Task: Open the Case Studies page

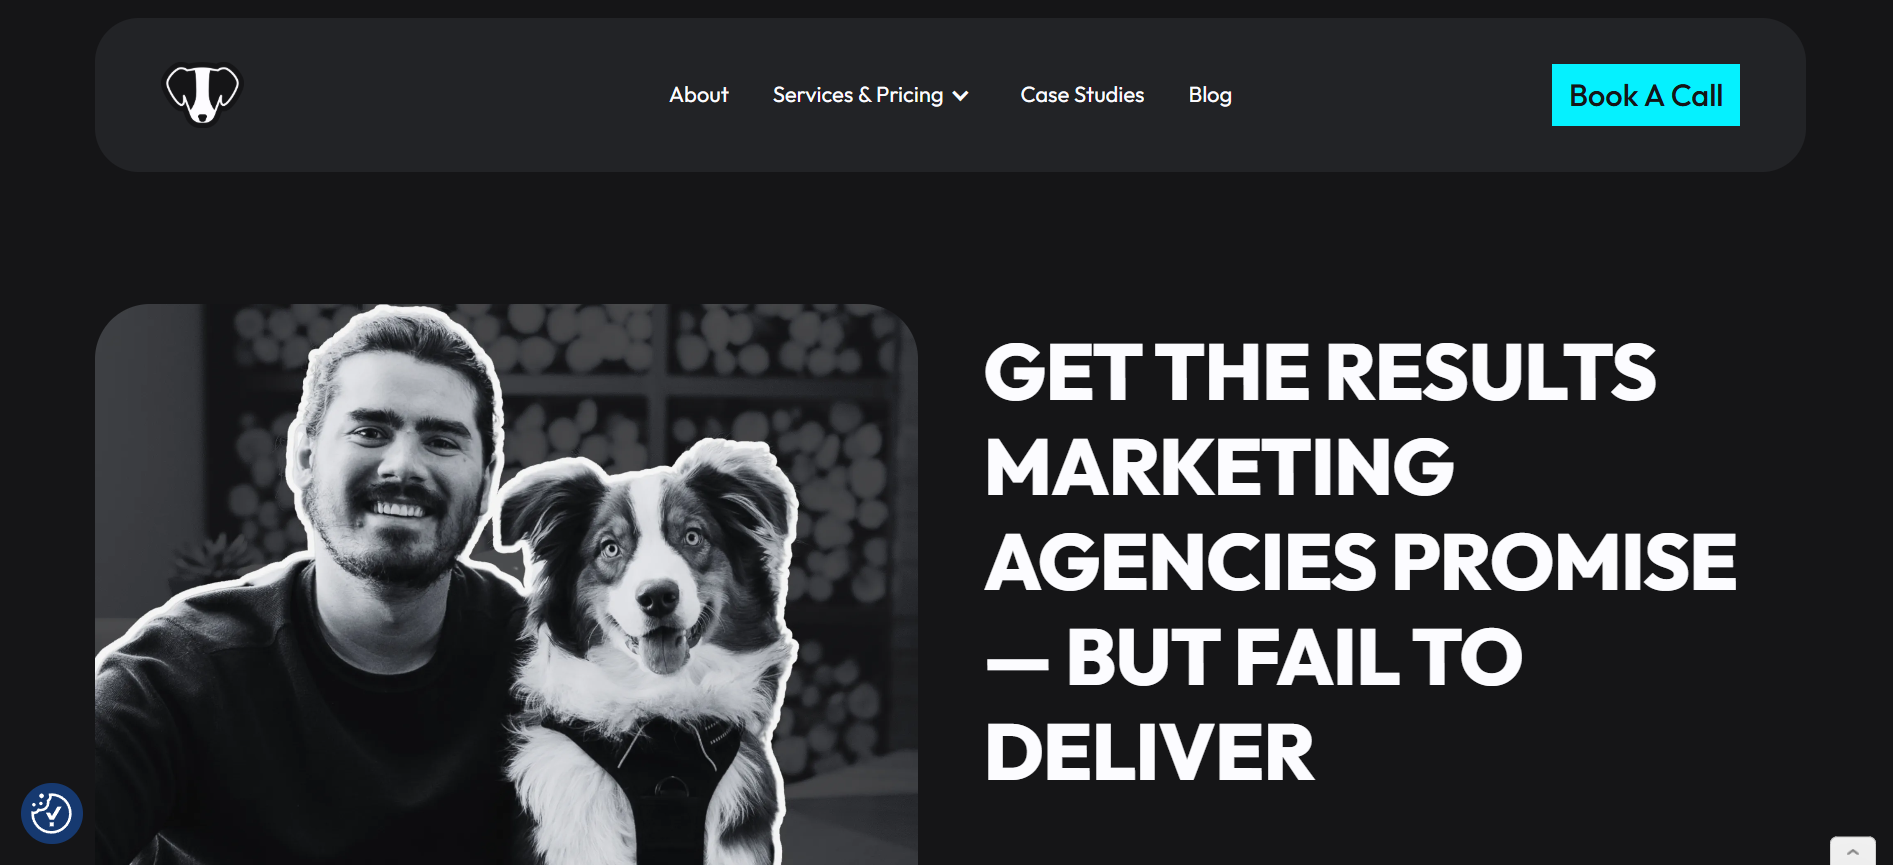Action: (x=1082, y=95)
